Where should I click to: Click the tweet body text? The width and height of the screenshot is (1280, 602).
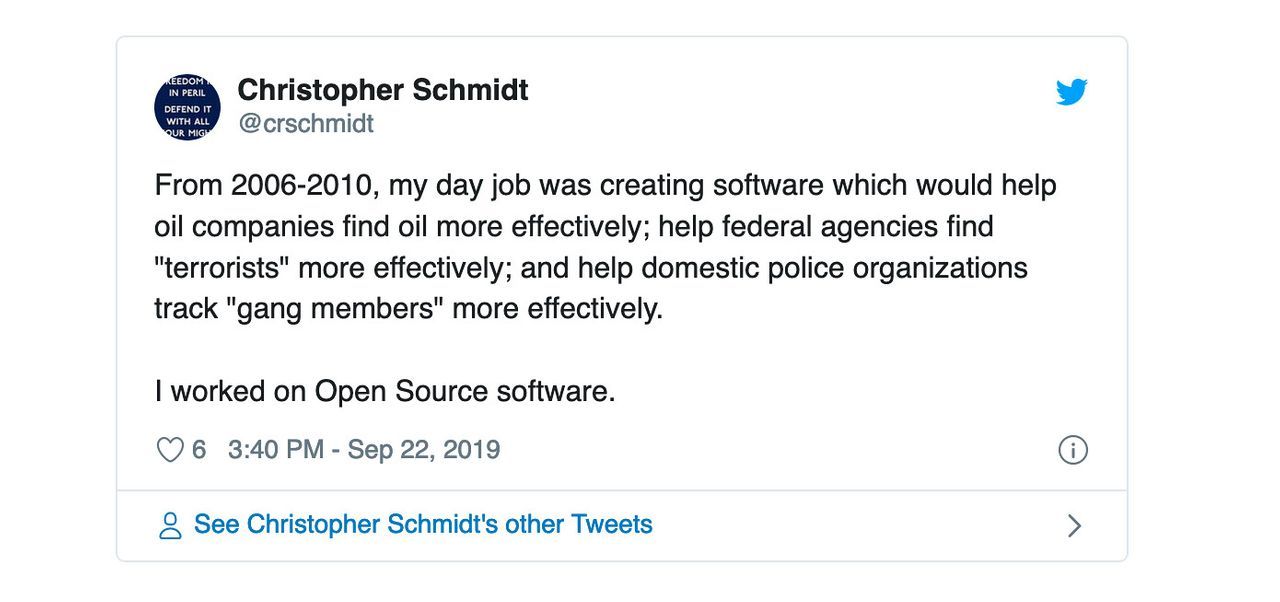point(600,246)
